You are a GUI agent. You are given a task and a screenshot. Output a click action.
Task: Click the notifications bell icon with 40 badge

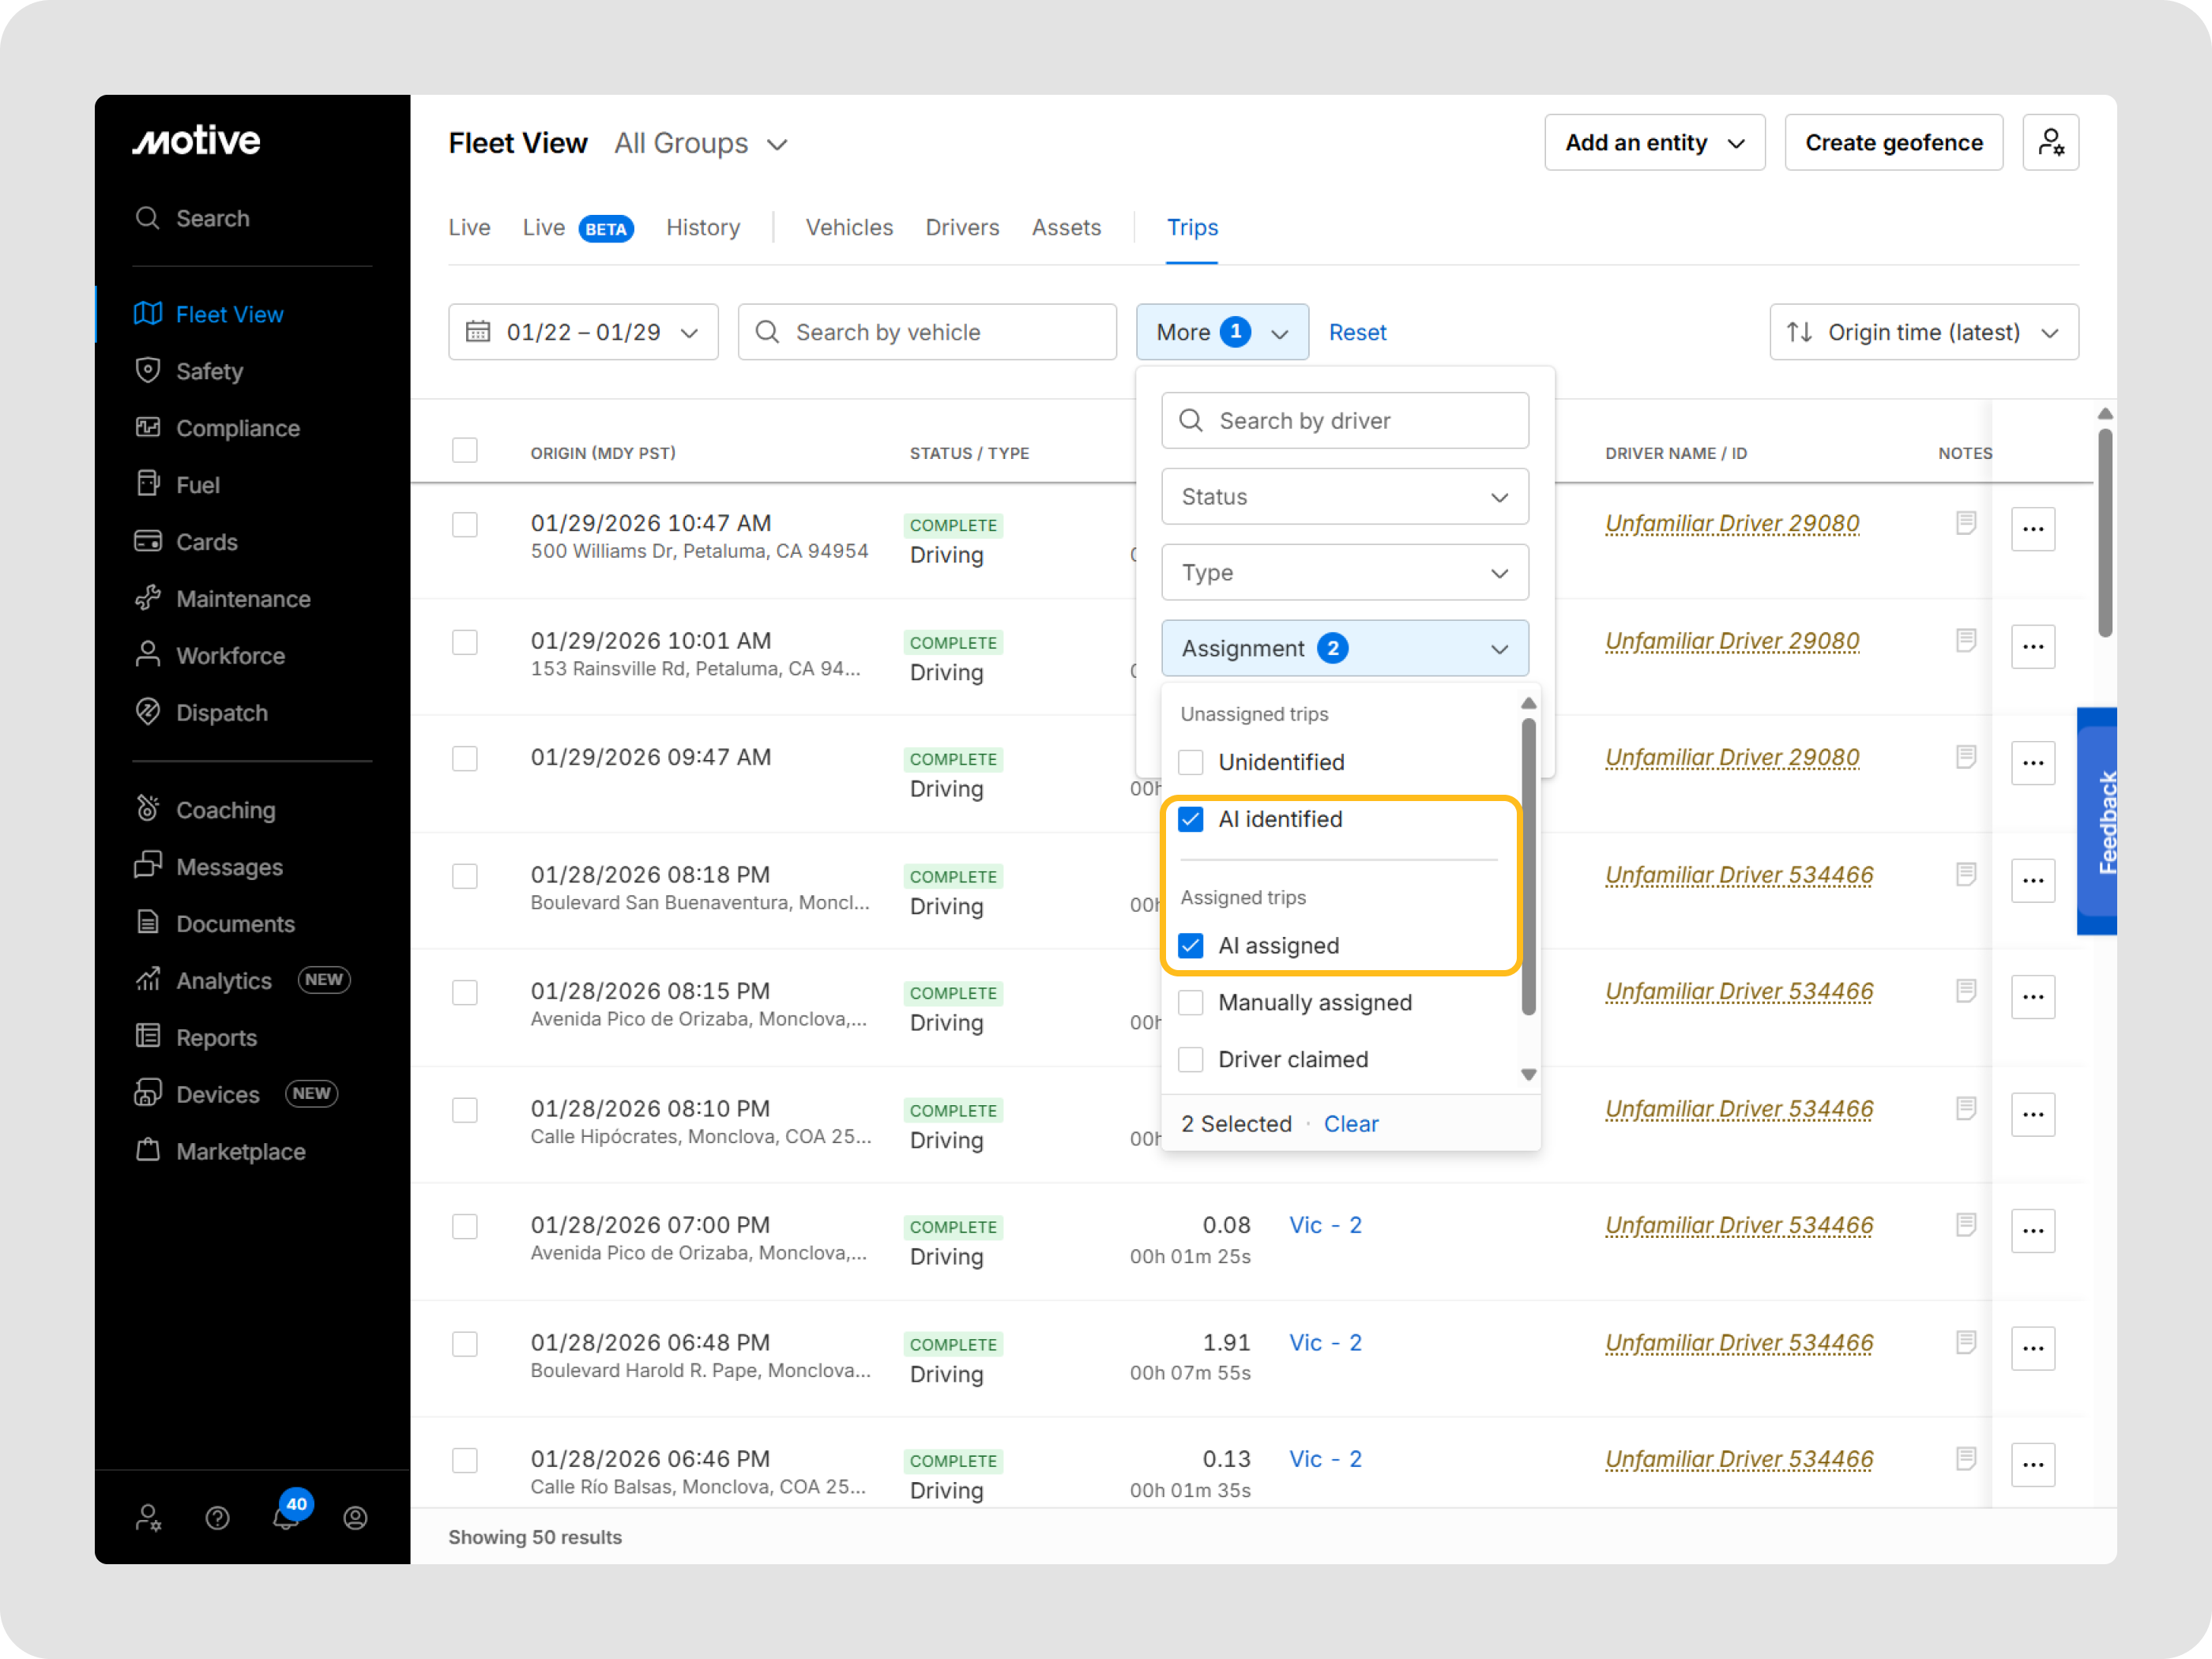pos(286,1517)
